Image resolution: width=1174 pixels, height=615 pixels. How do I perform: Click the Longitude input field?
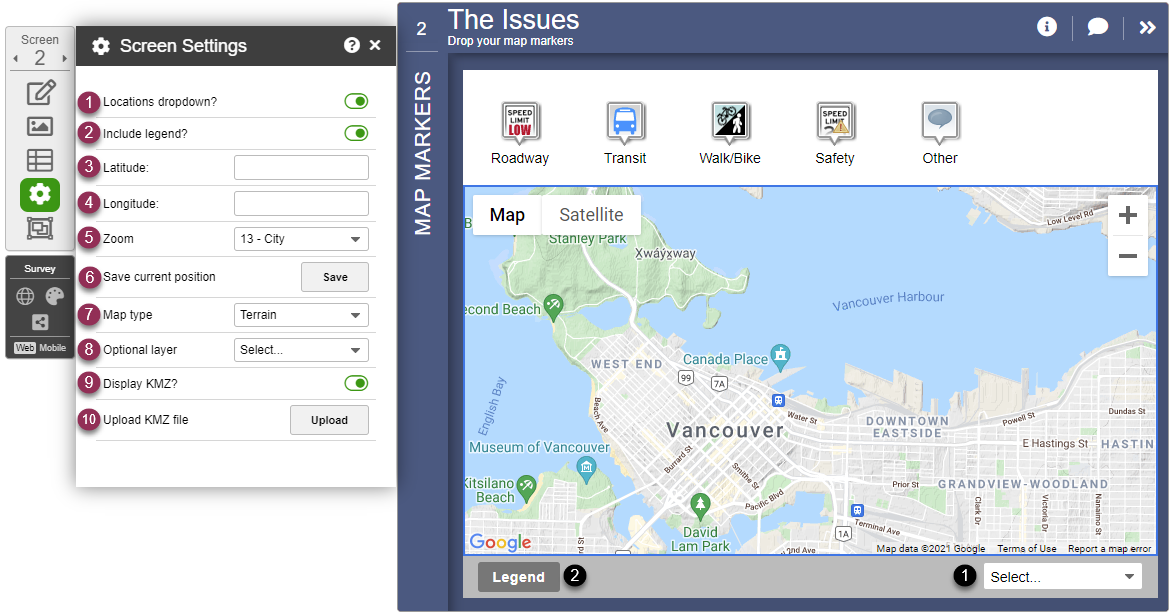coord(301,204)
